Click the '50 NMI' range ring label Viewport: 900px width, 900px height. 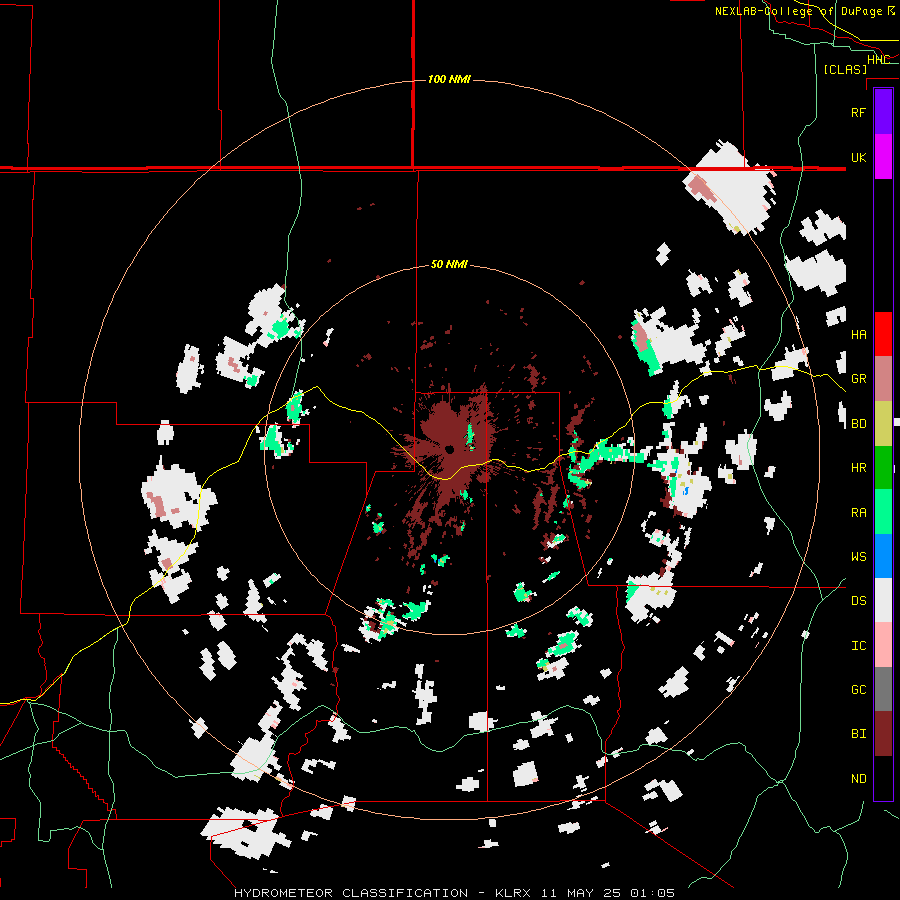449,264
